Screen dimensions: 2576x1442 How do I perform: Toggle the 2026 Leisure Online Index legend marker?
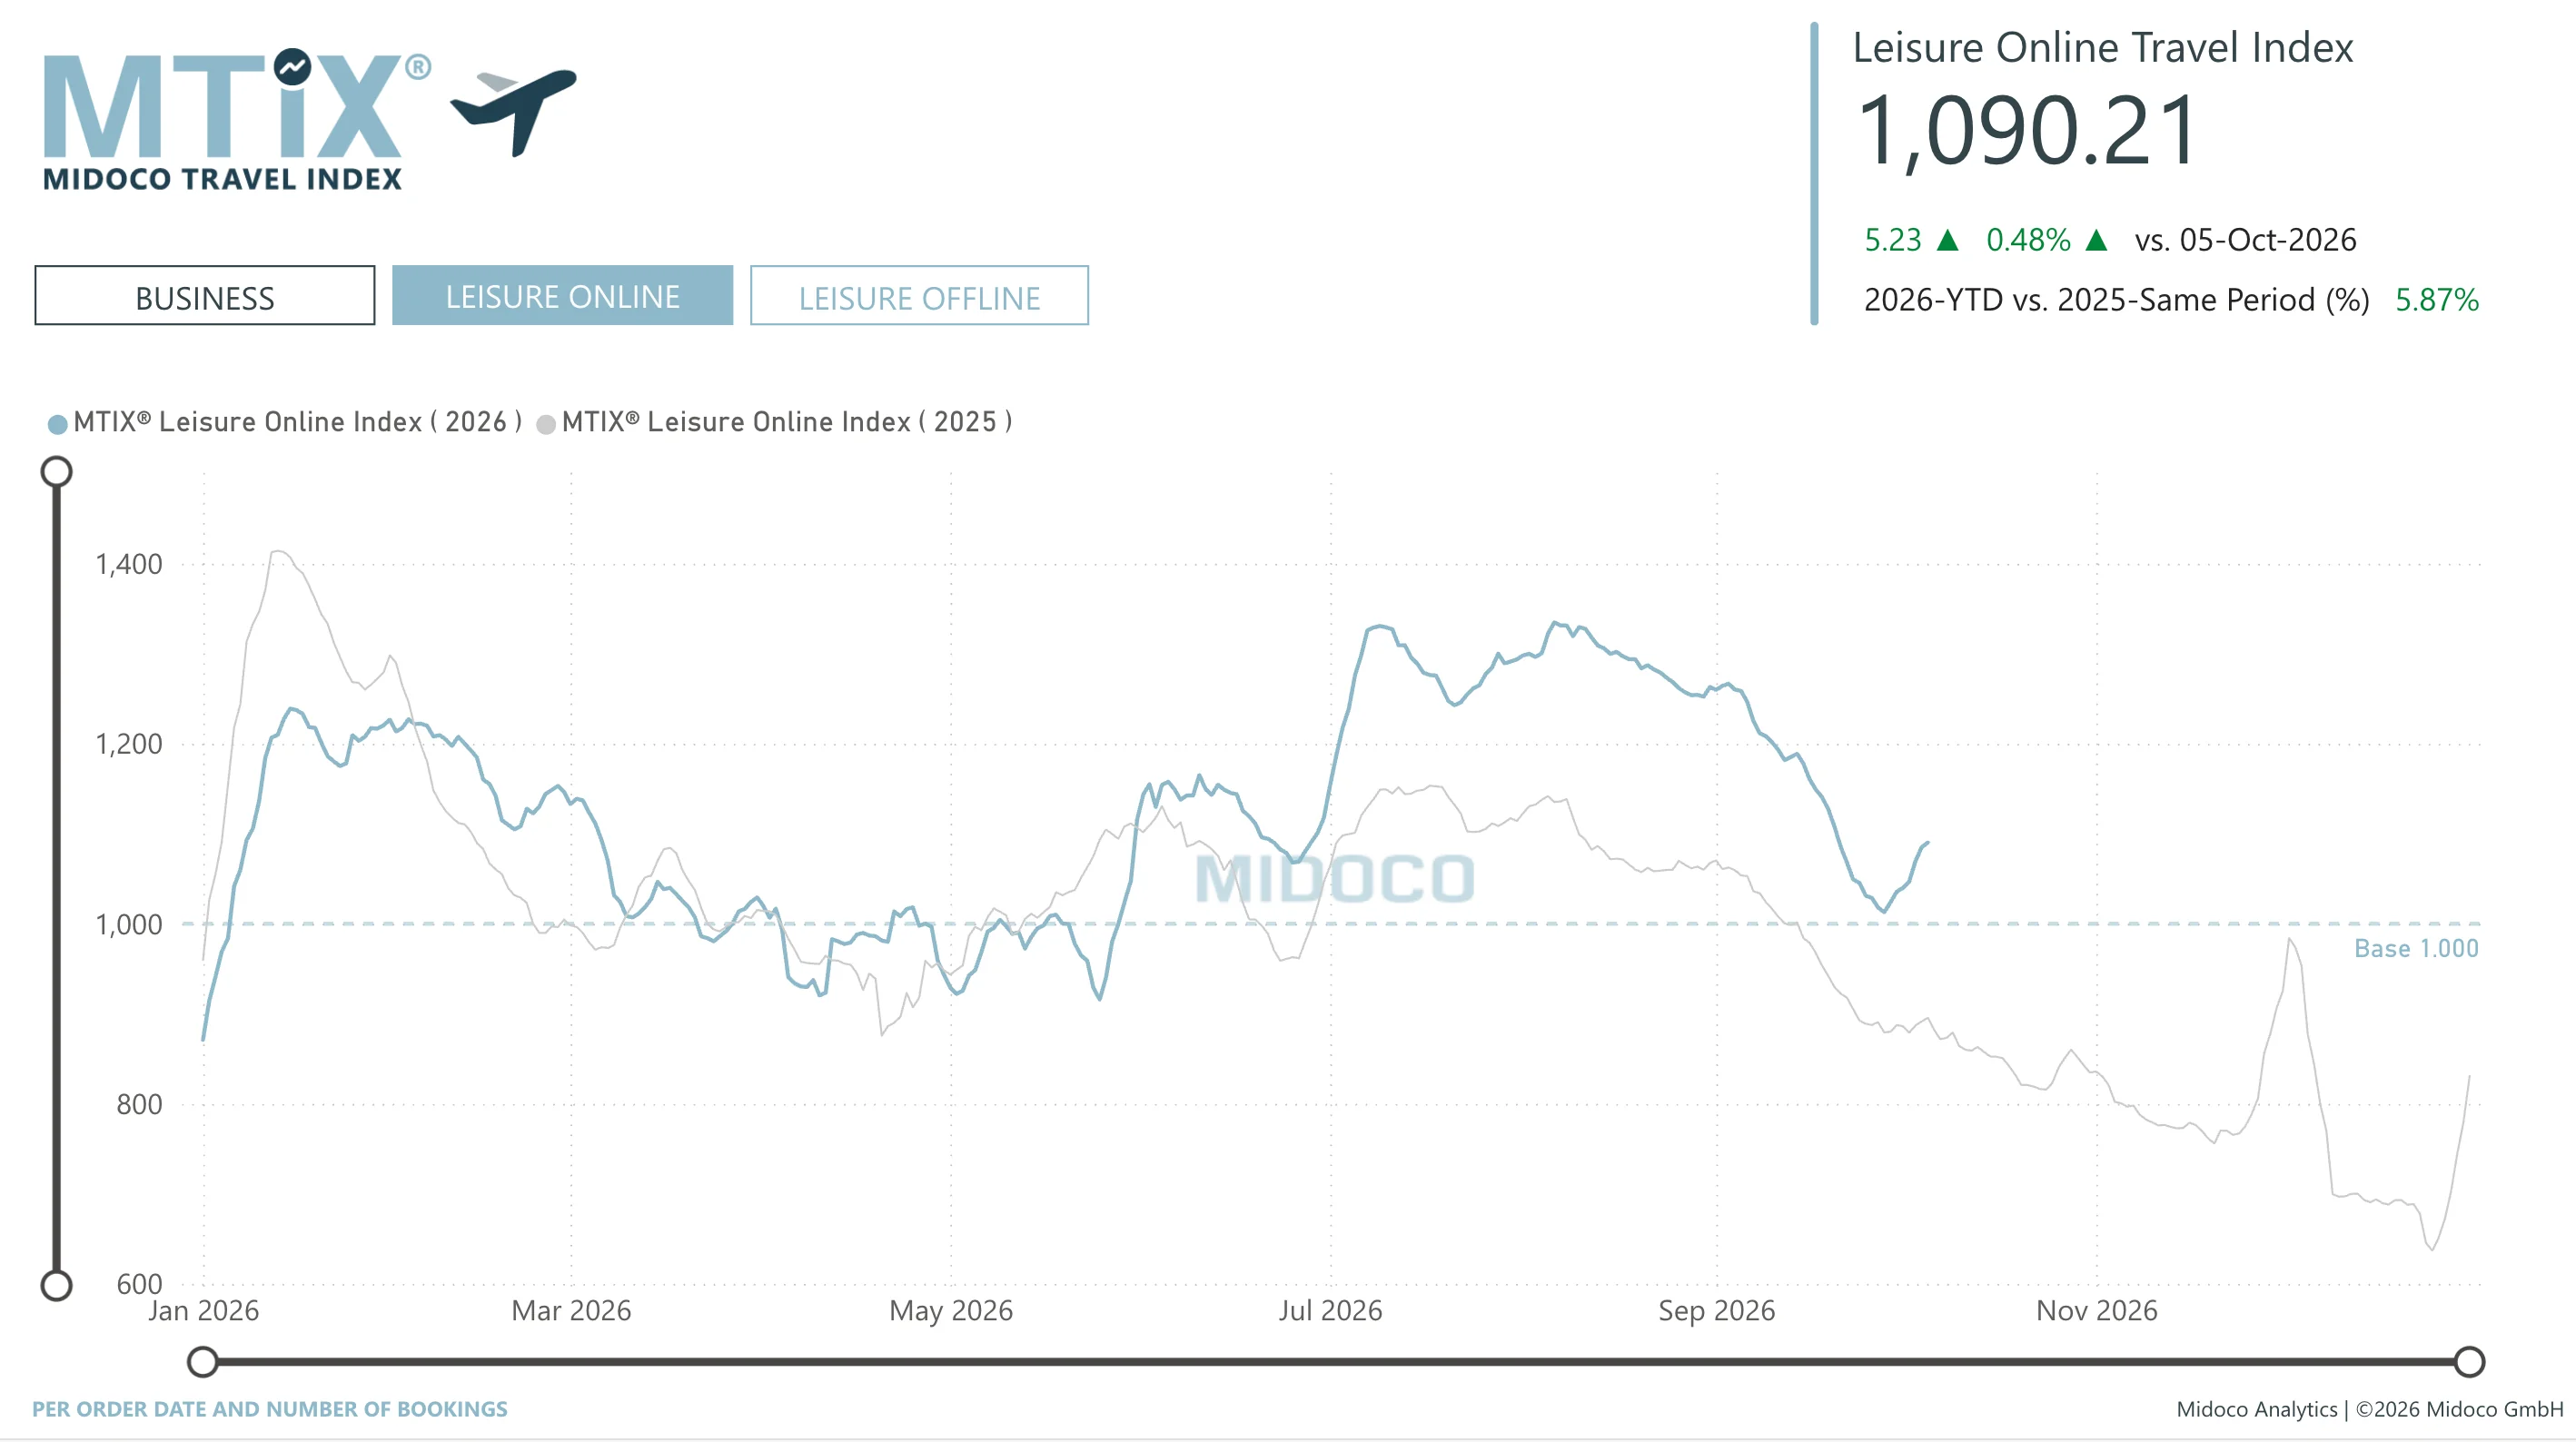pos(58,424)
